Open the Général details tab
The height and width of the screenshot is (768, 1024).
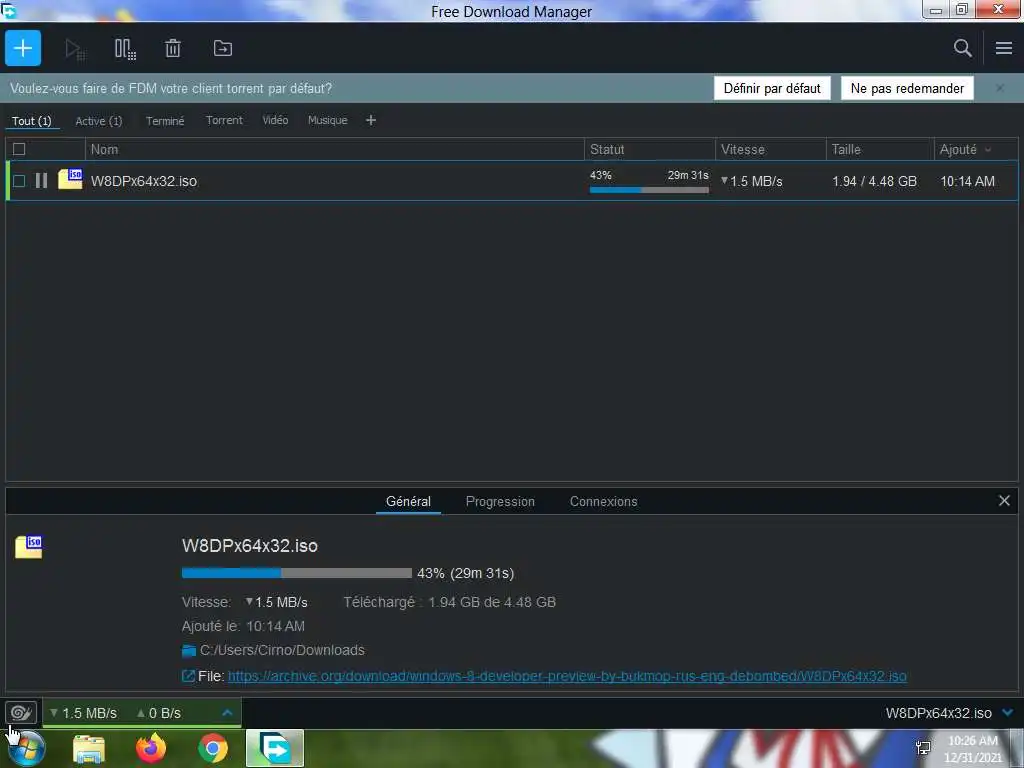coord(408,502)
